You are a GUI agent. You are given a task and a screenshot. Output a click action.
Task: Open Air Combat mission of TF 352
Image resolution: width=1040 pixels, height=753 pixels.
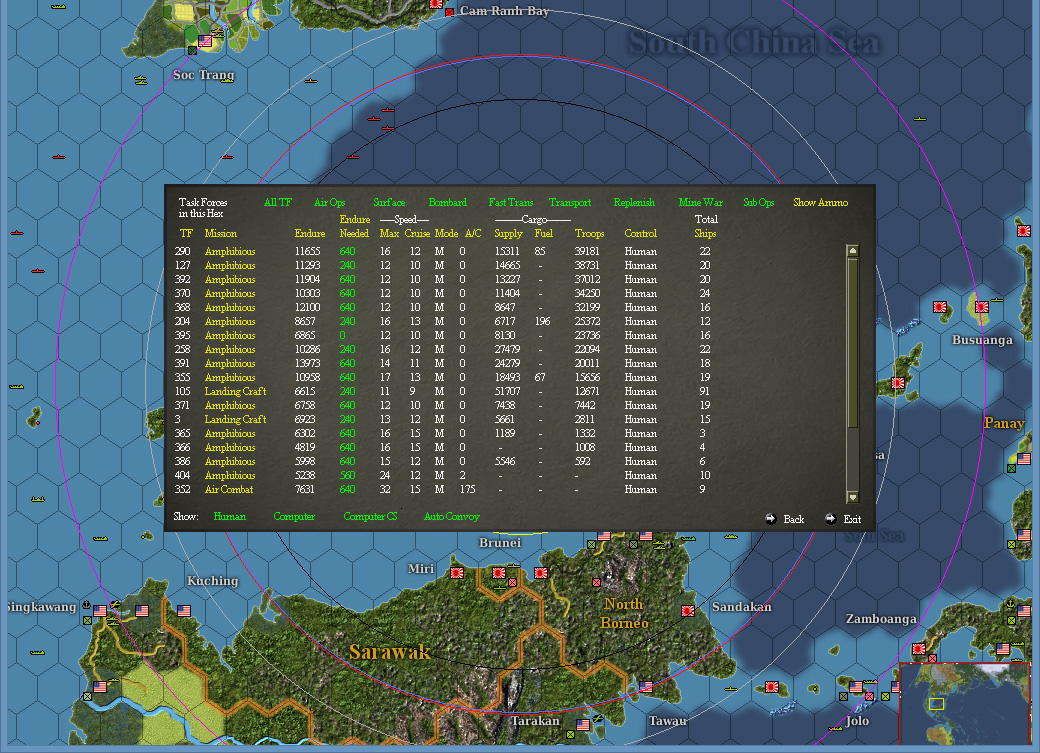pos(229,490)
